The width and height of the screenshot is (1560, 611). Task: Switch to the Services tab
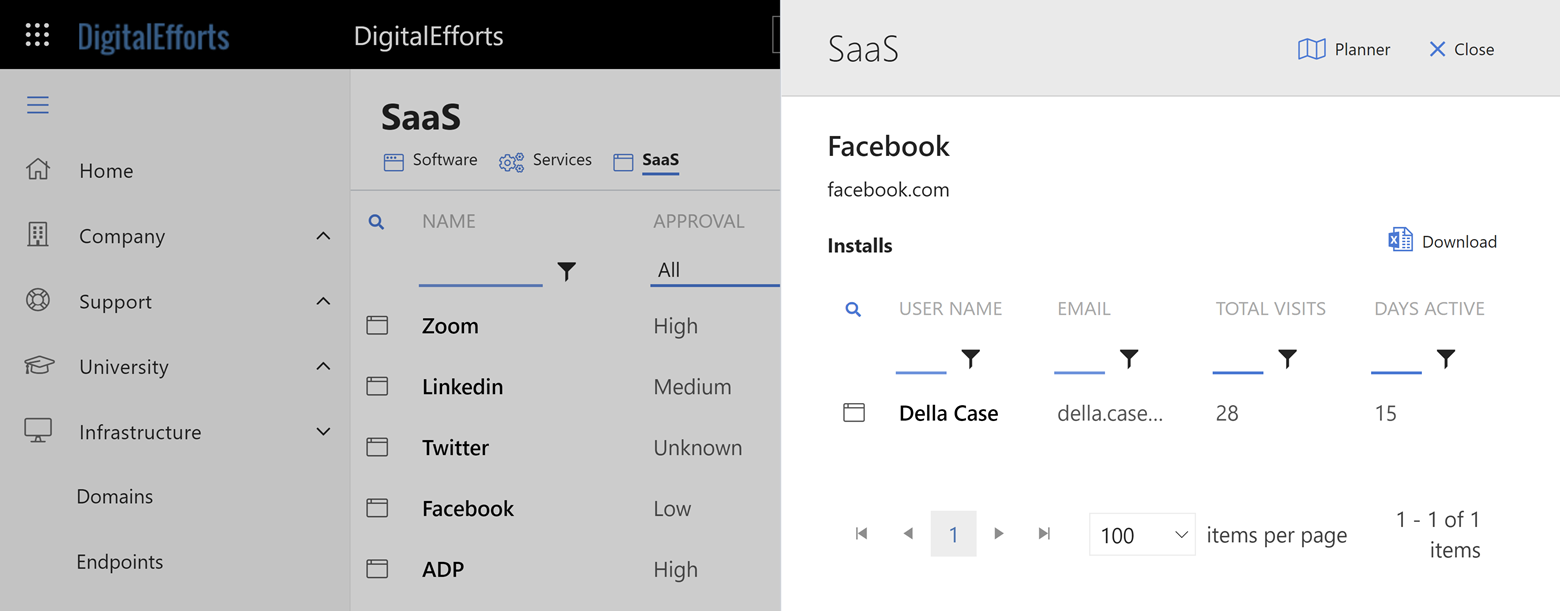pyautogui.click(x=546, y=160)
